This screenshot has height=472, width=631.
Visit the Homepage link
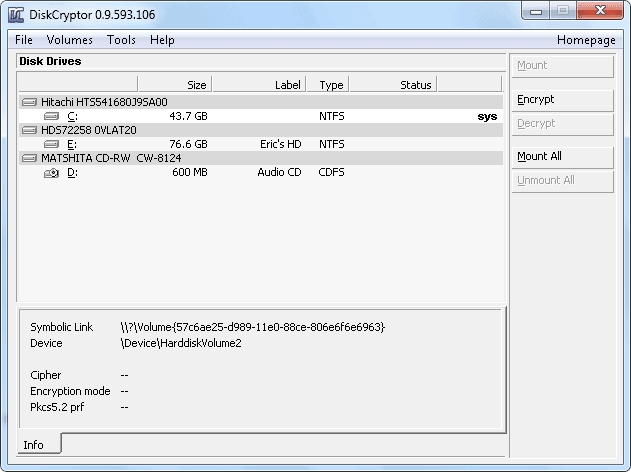[586, 40]
